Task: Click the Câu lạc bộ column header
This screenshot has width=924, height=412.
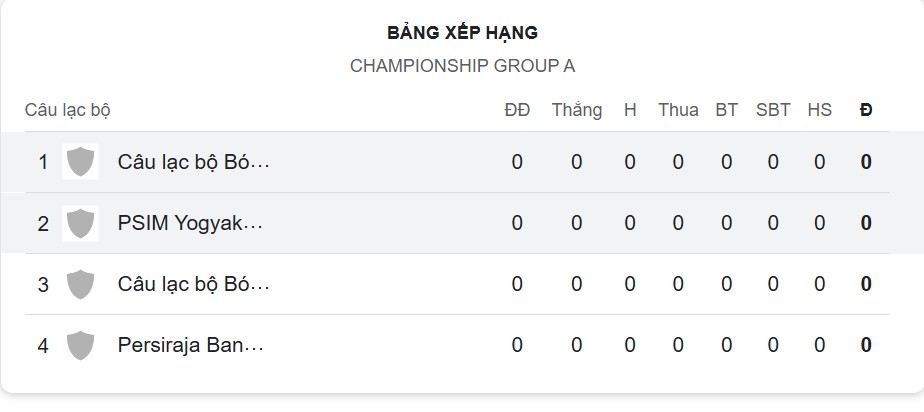Action: (67, 110)
